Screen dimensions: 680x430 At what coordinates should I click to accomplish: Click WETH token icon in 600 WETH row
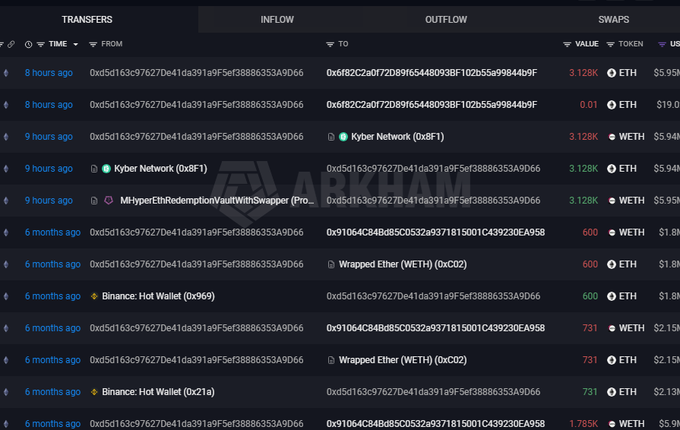click(x=611, y=233)
